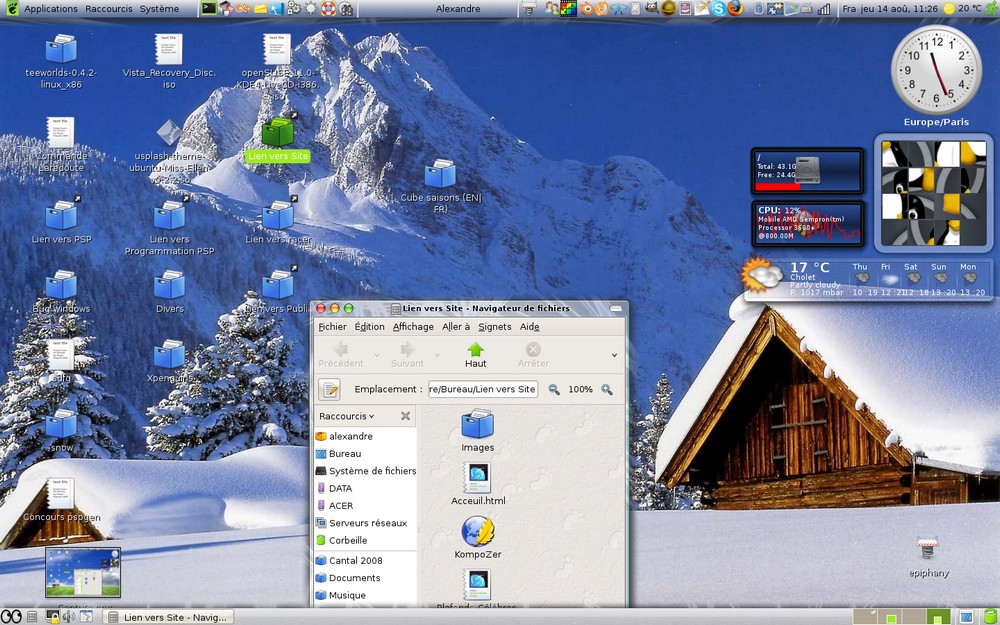Click the zoom out magnifier icon
1000x625 pixels.
[554, 389]
